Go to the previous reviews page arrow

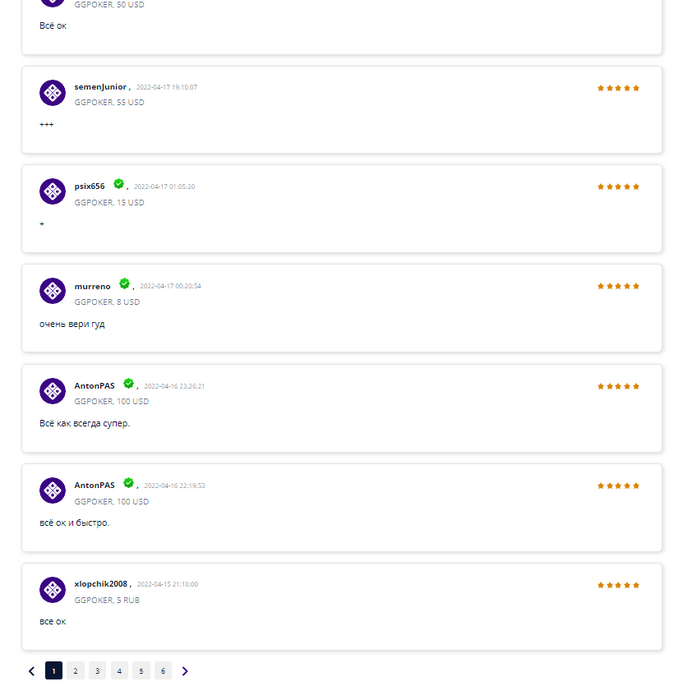(x=31, y=671)
